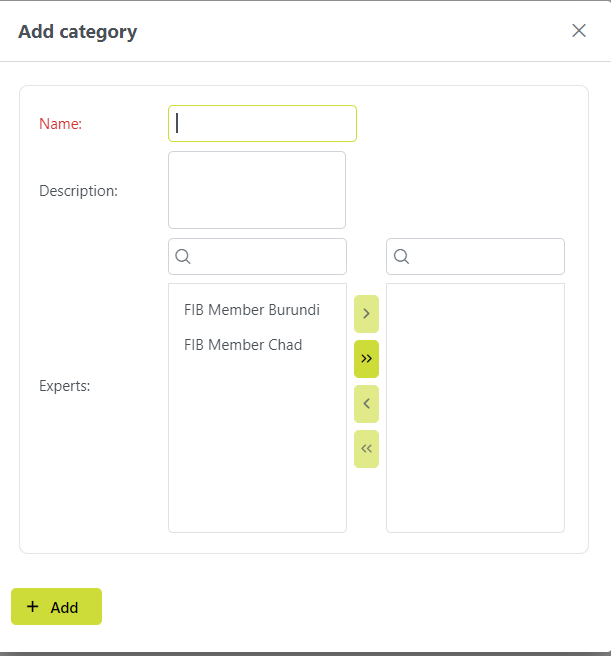Click the search box above available experts
Screen dimensions: 611x656
point(267,257)
